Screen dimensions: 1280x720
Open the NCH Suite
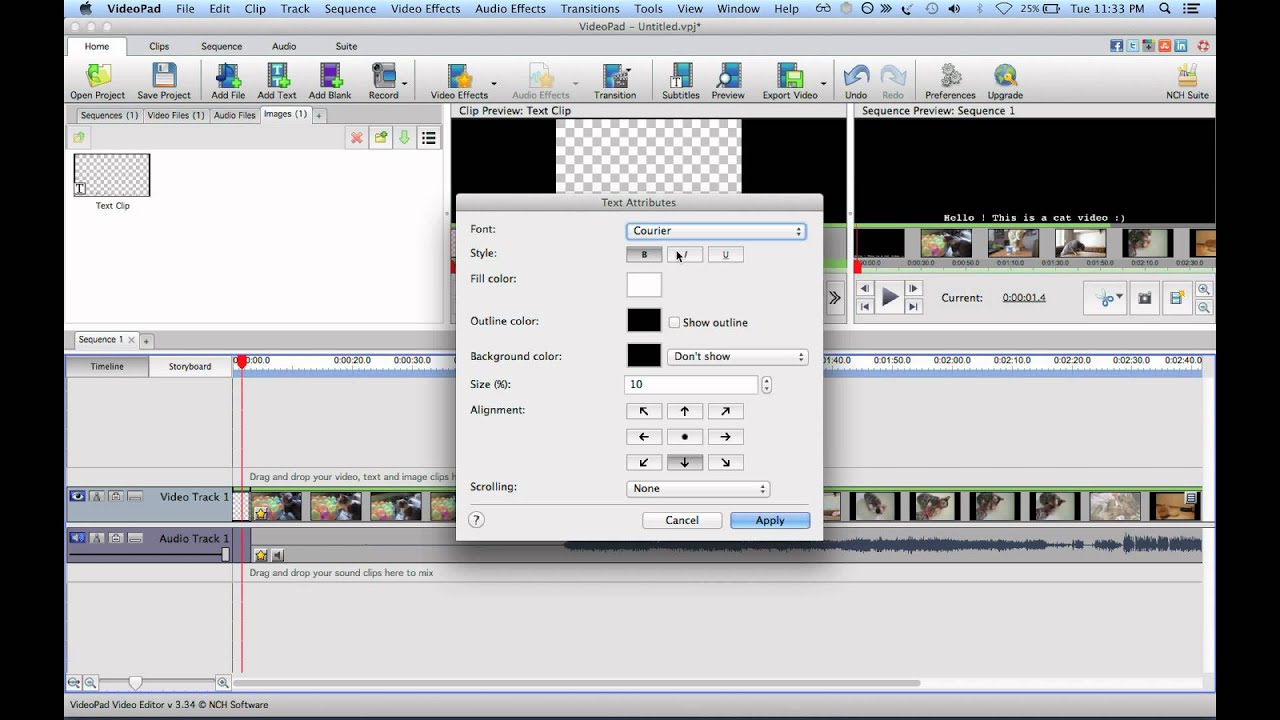pyautogui.click(x=1188, y=82)
